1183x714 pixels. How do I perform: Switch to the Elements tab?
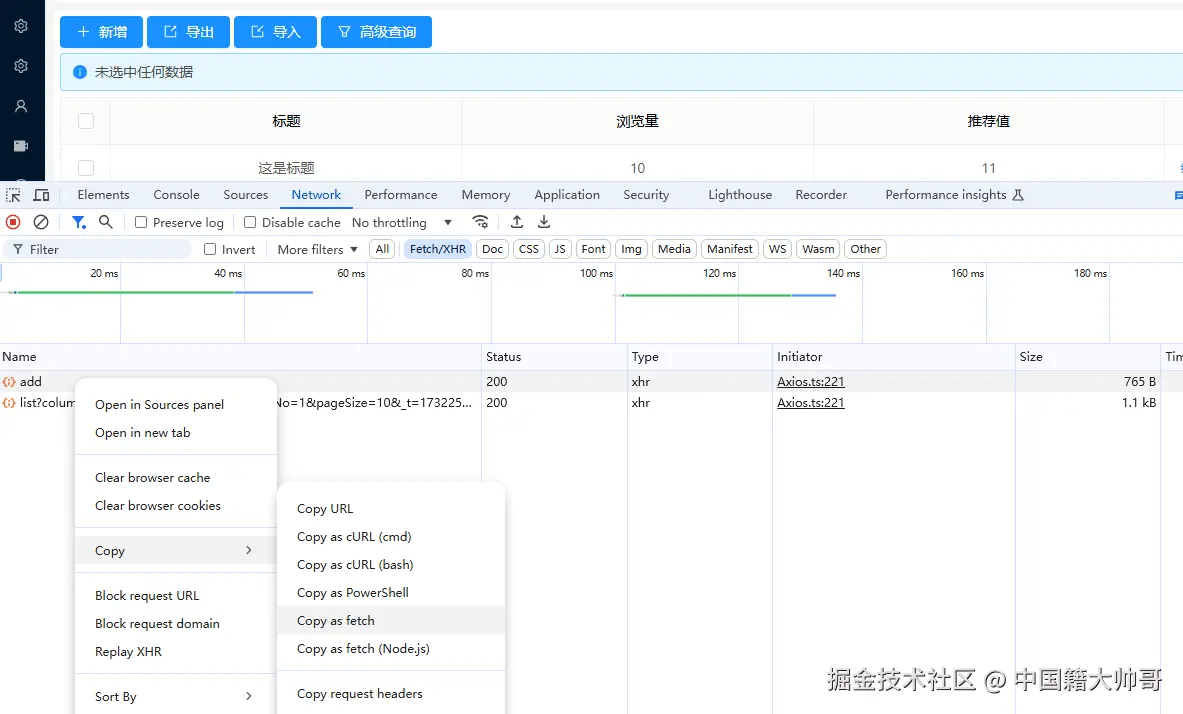(103, 195)
